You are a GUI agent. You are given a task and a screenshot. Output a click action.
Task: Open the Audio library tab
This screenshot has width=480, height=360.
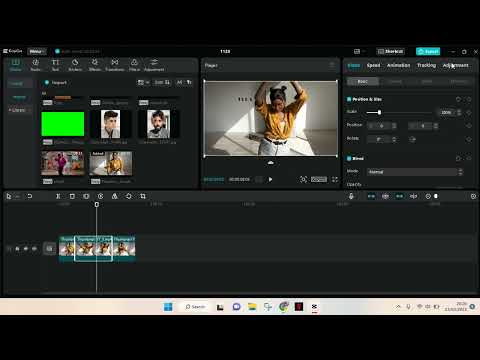tap(35, 65)
